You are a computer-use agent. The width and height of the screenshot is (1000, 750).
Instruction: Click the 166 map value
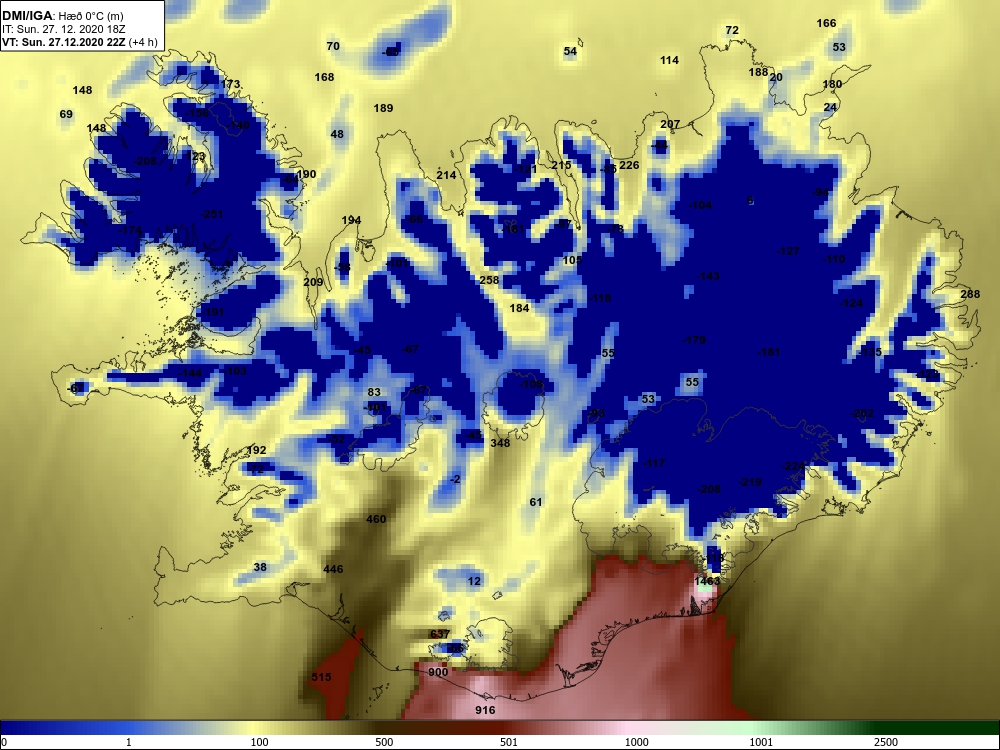pyautogui.click(x=826, y=23)
